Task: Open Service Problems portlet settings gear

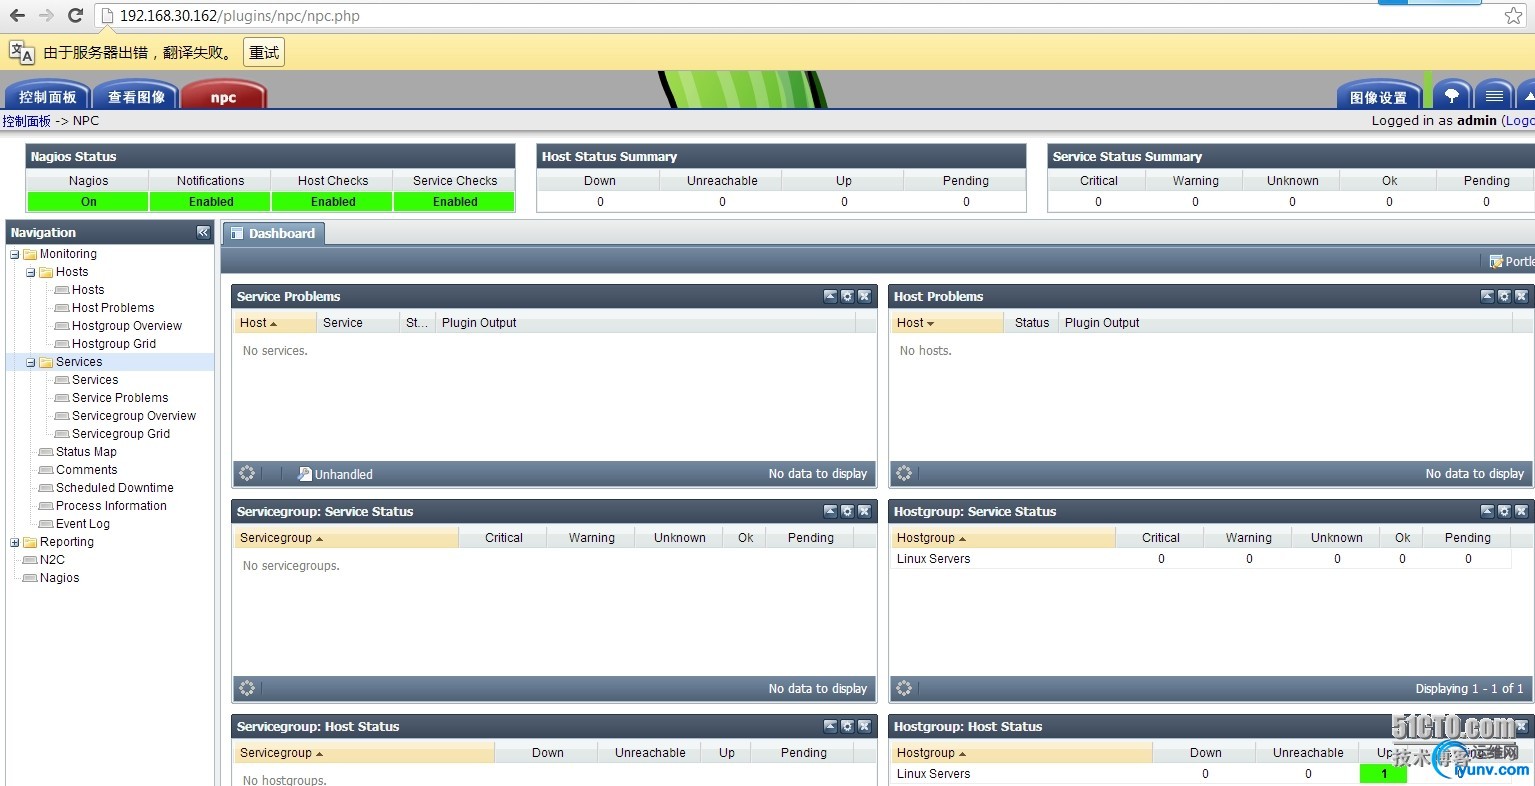Action: point(847,296)
